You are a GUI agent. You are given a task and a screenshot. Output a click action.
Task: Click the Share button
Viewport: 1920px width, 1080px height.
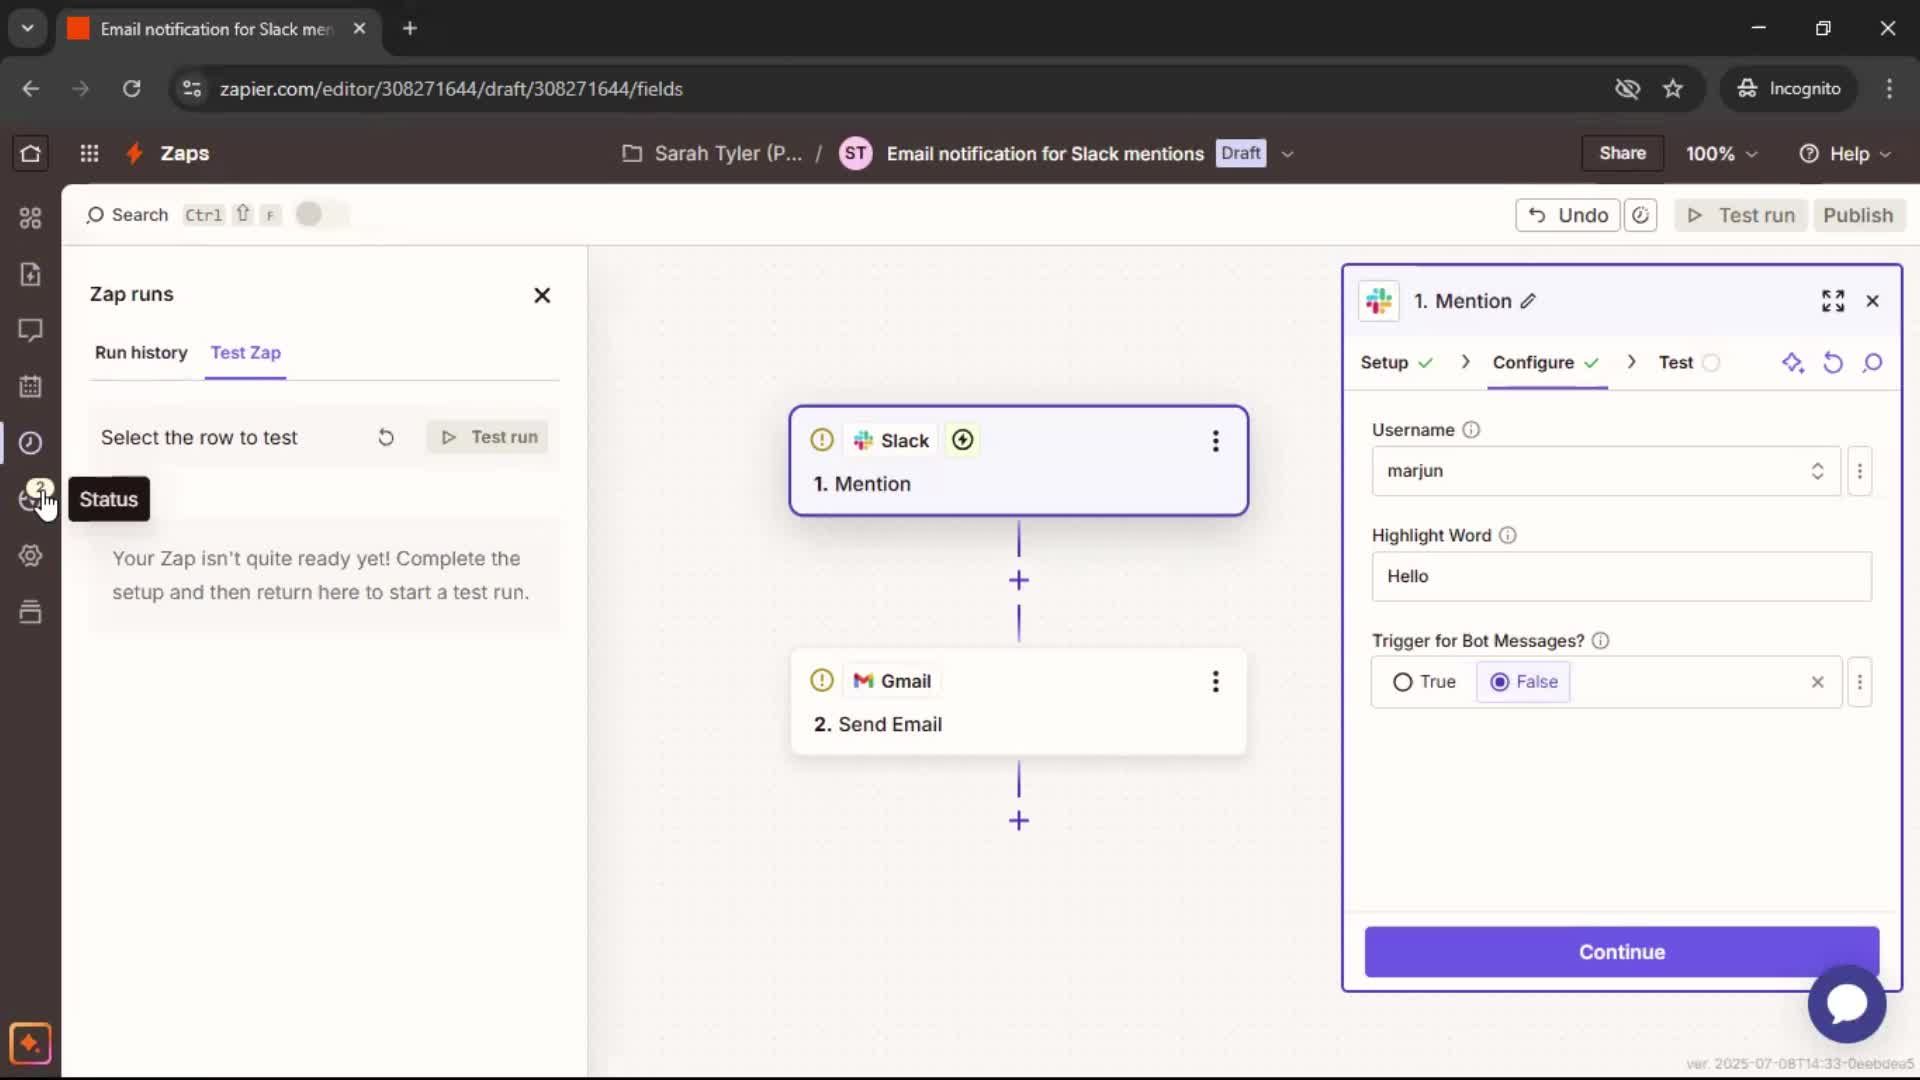1622,153
